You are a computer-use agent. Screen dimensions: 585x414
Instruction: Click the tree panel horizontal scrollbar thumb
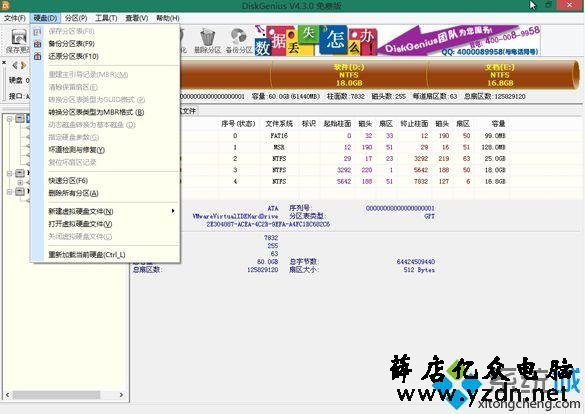(x=57, y=395)
